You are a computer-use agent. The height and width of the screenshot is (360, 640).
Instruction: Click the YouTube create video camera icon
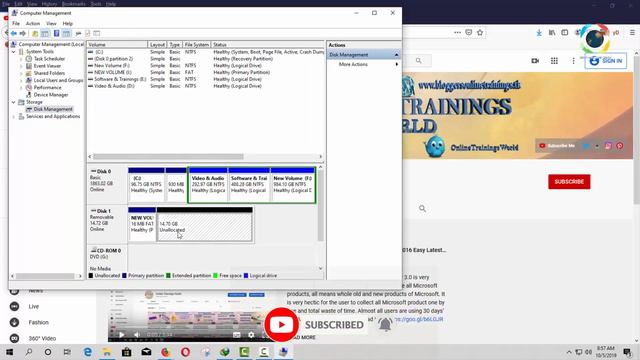pyautogui.click(x=535, y=61)
